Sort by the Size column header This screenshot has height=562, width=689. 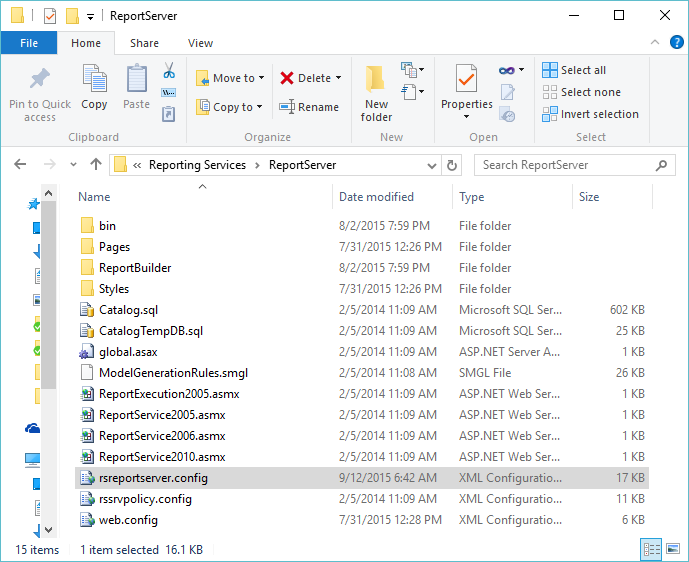pos(589,197)
